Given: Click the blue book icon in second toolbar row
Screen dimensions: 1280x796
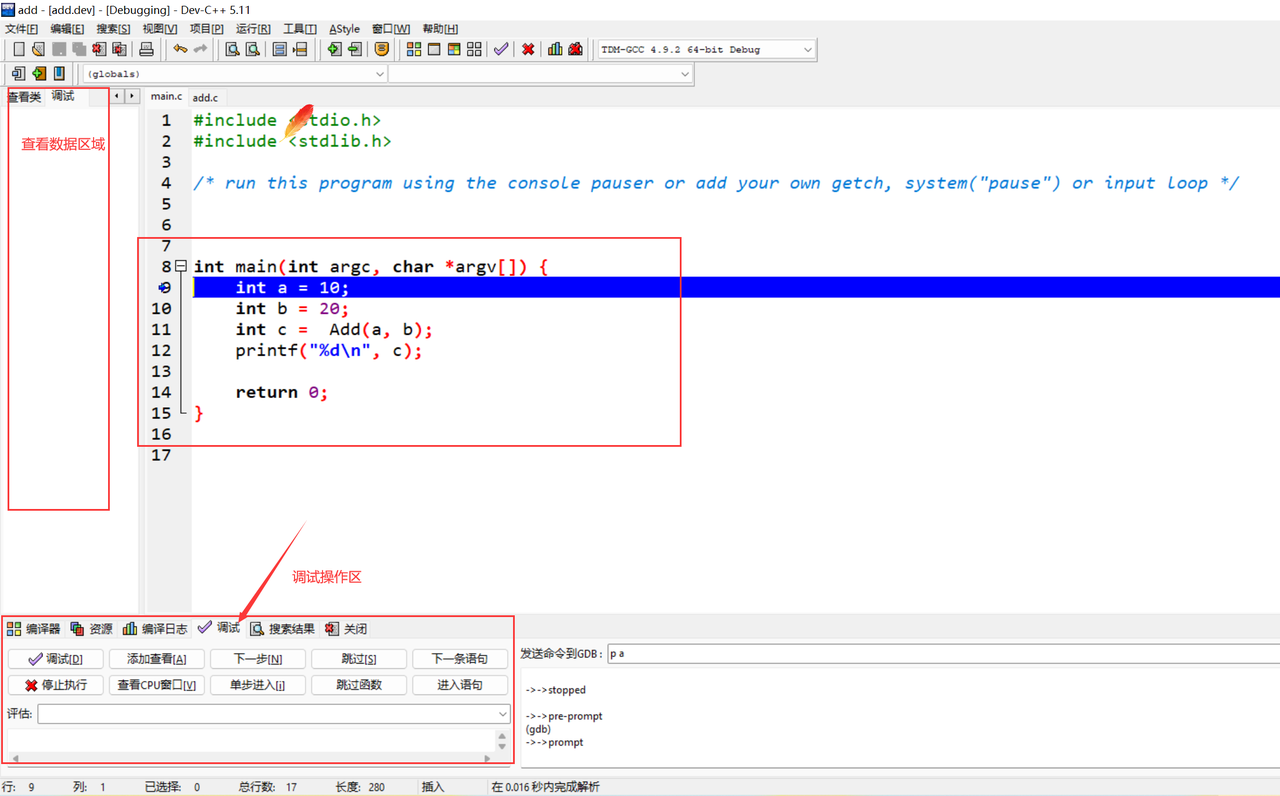Looking at the screenshot, I should 59,74.
